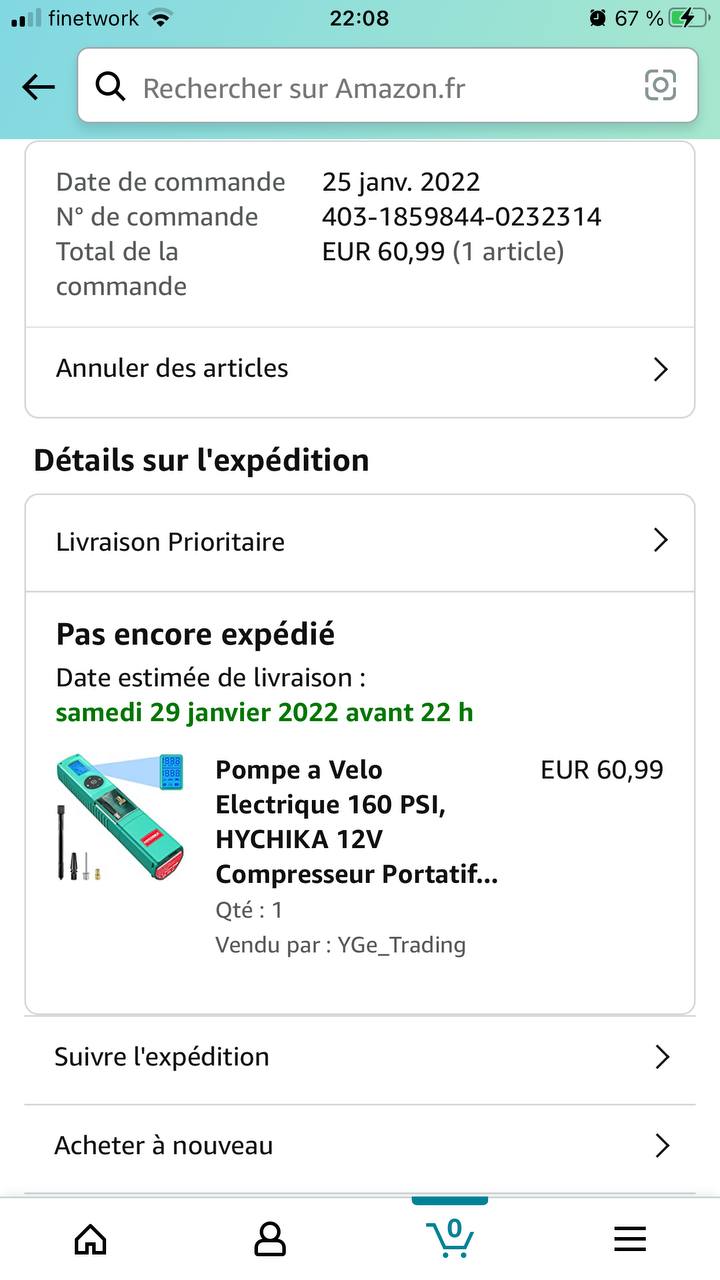The image size is (720, 1280).
Task: Tap the Livraison Prioritaire row text
Action: (x=170, y=541)
